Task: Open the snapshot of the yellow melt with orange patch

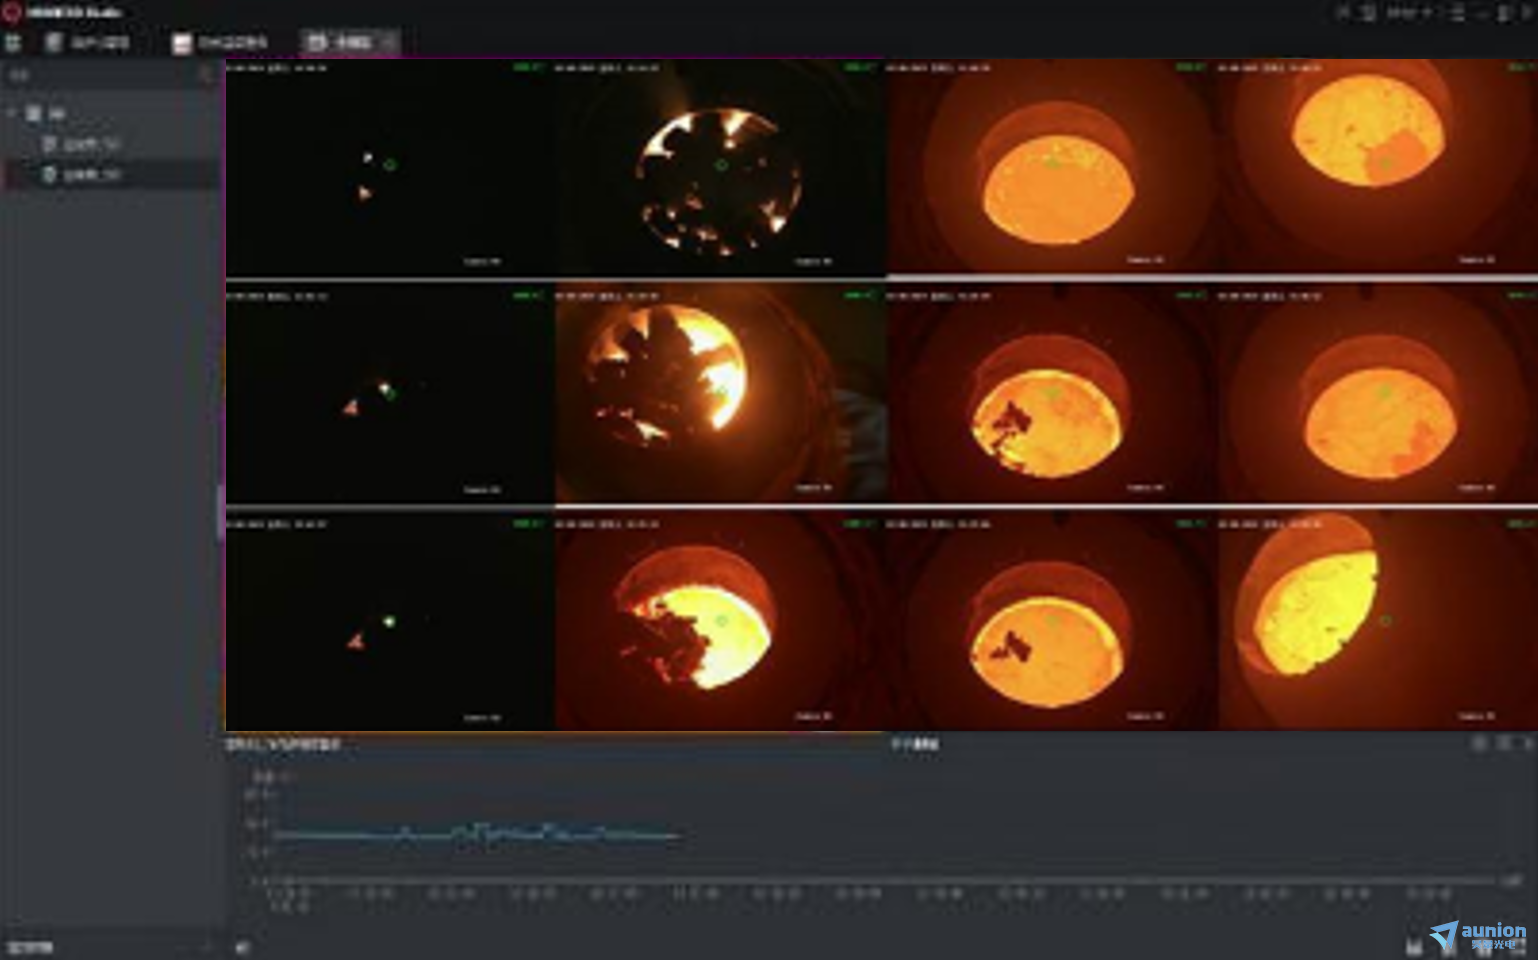Action: pos(1378,168)
